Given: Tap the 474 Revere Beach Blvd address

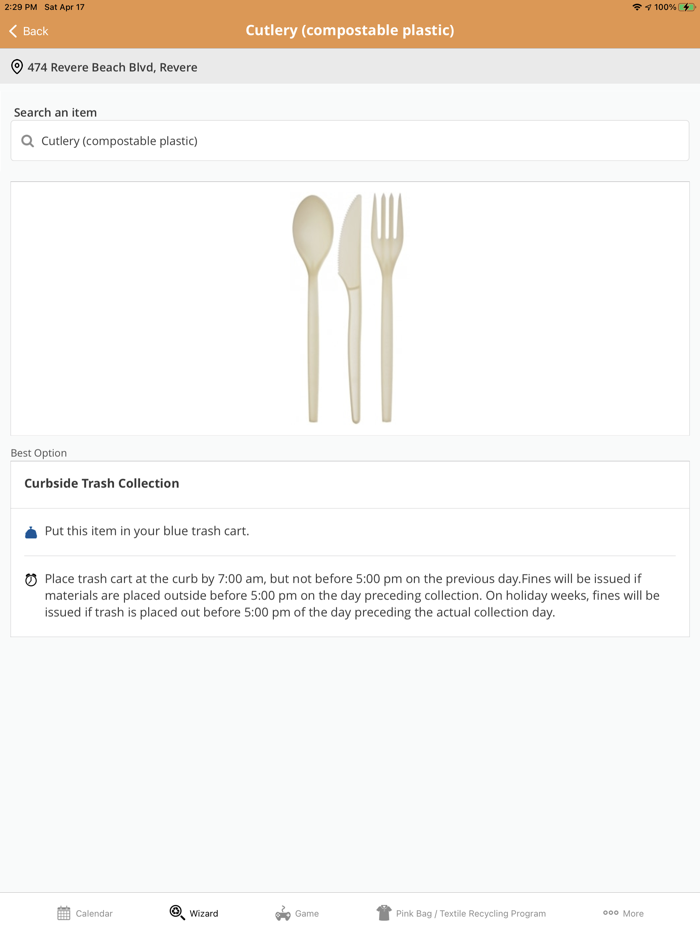Looking at the screenshot, I should tap(112, 67).
